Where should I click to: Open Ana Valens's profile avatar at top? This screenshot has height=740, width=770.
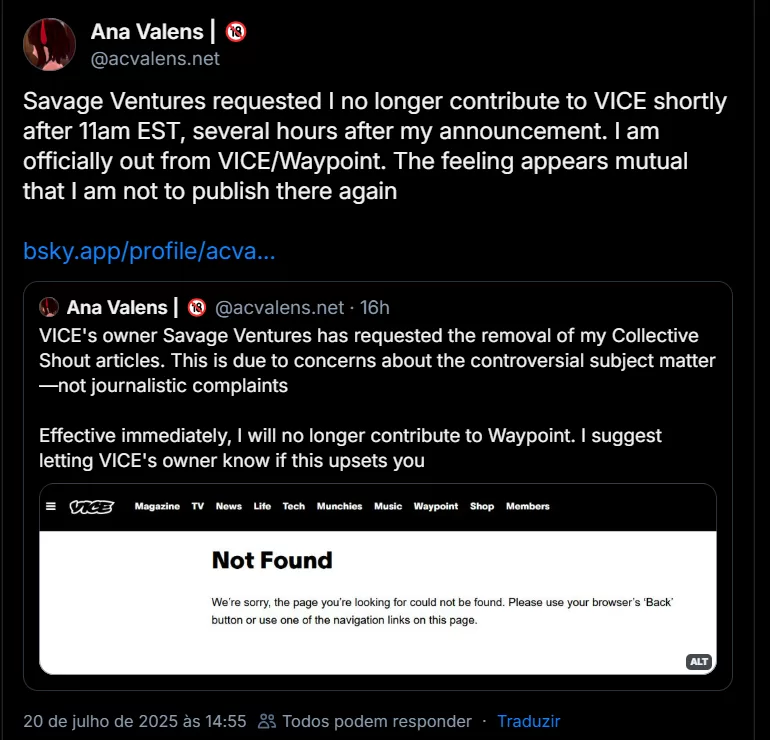pyautogui.click(x=49, y=44)
